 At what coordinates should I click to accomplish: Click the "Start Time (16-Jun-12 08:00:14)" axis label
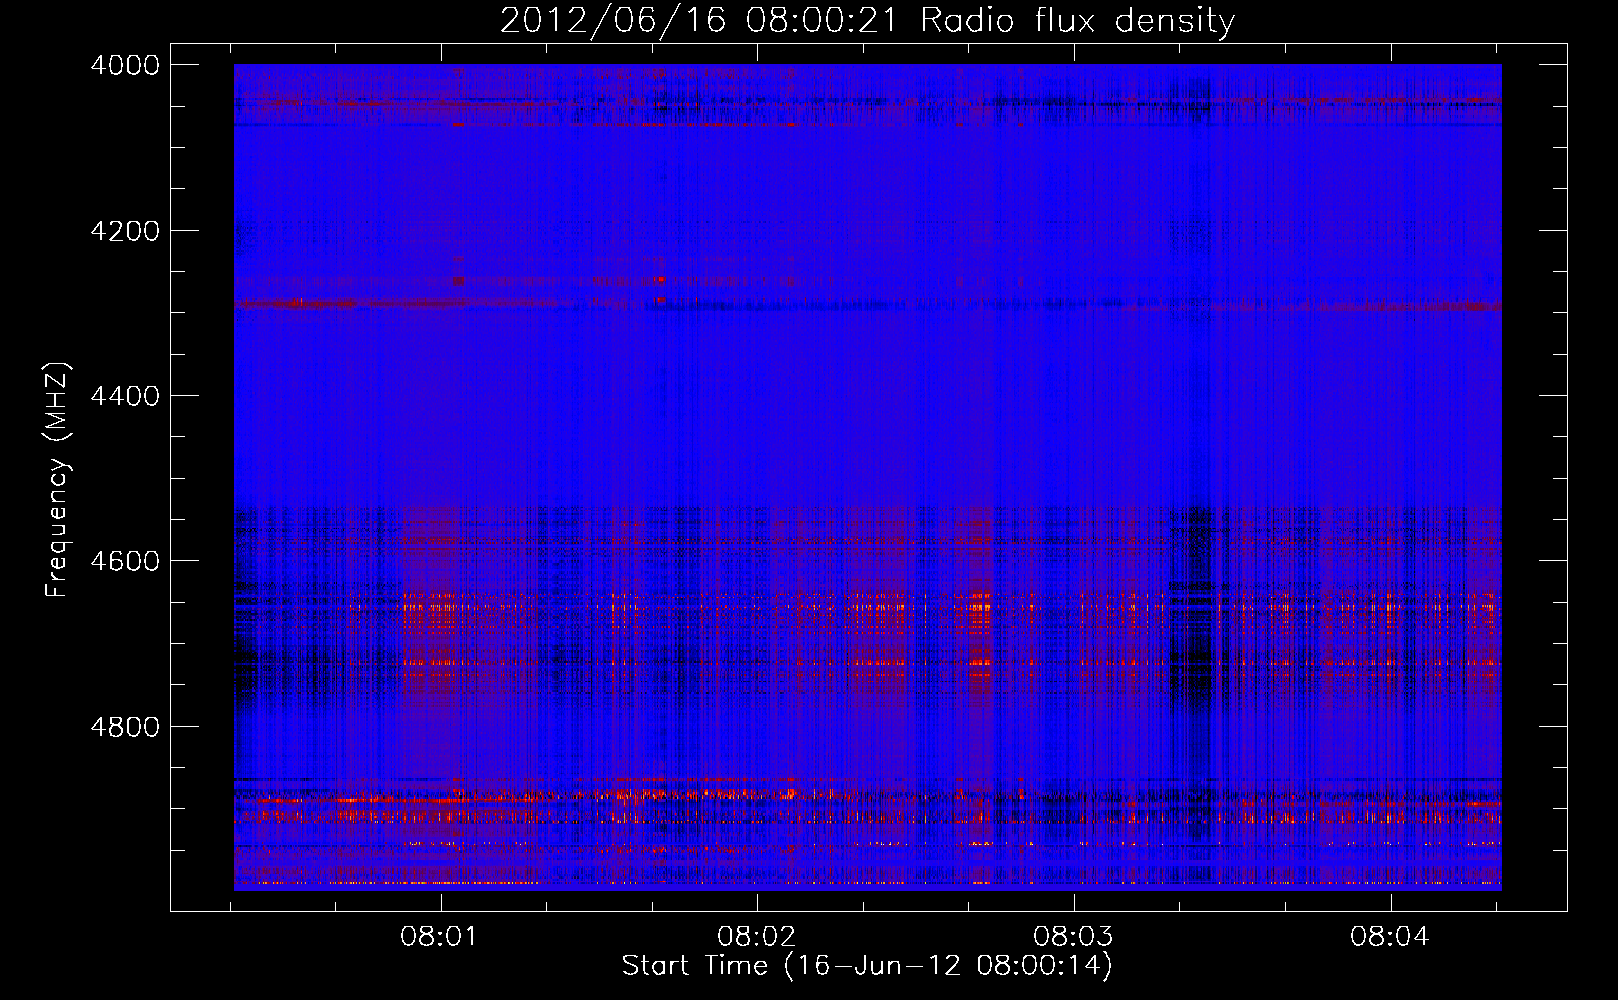(x=867, y=966)
